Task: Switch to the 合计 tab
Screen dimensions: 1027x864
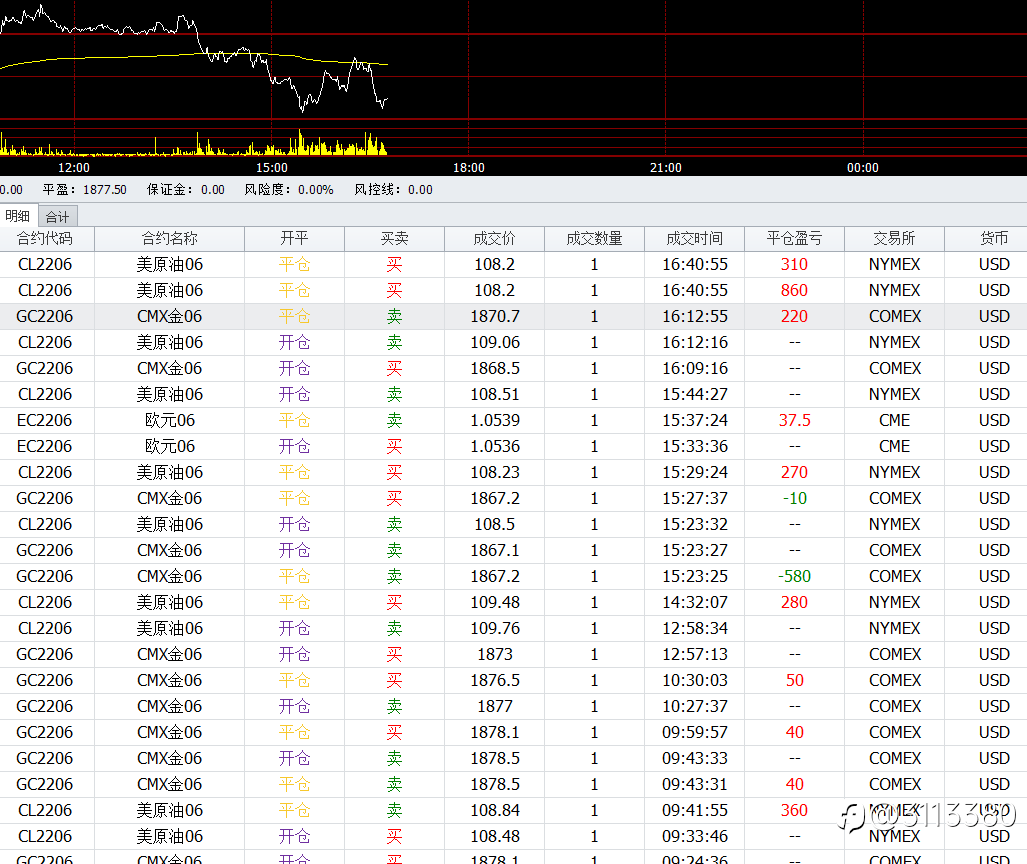Action: coord(58,216)
